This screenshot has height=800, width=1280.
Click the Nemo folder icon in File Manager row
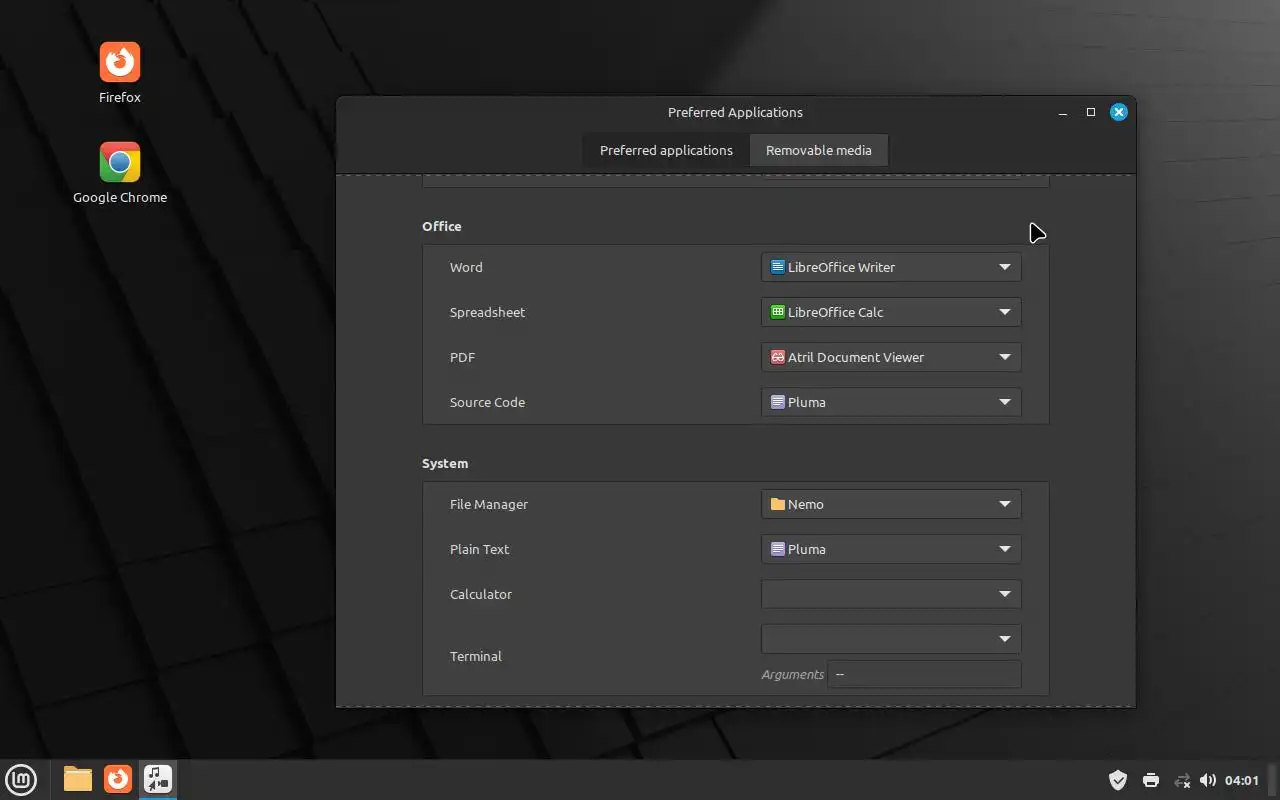click(x=777, y=504)
